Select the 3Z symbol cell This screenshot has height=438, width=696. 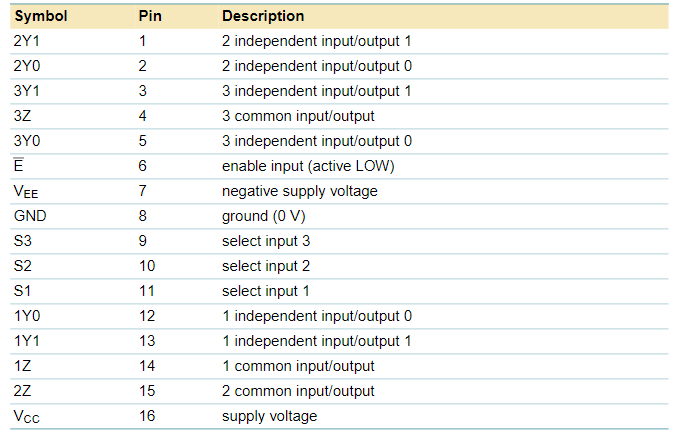(24, 116)
